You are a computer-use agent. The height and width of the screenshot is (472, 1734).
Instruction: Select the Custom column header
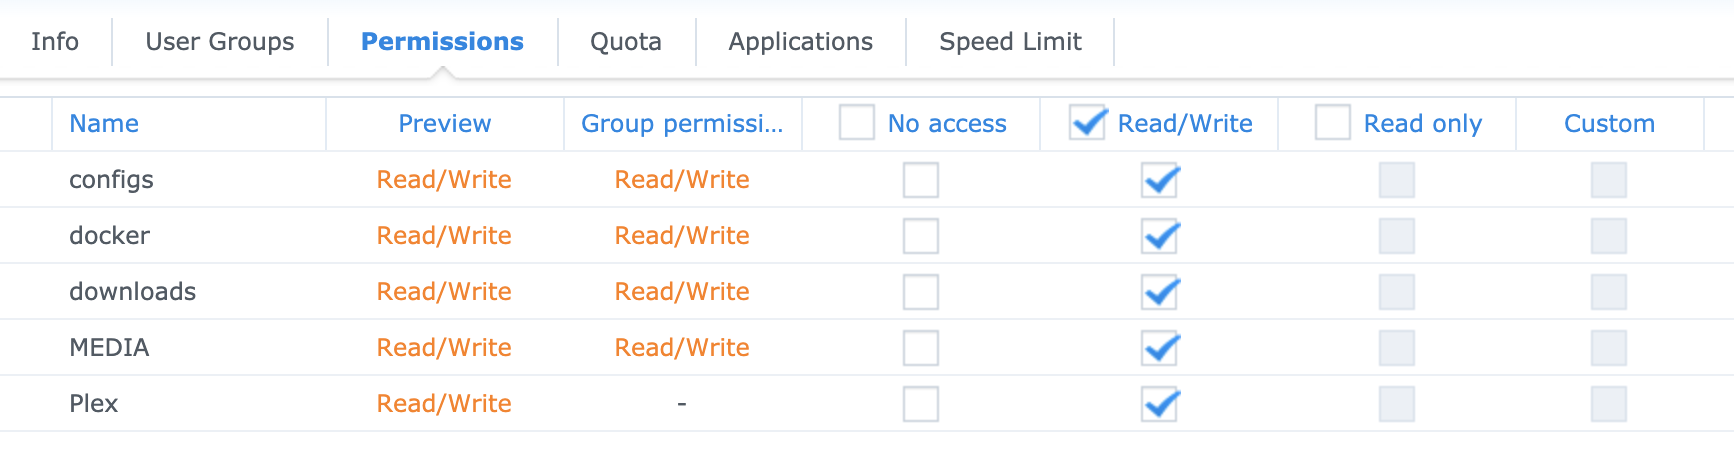(1609, 124)
